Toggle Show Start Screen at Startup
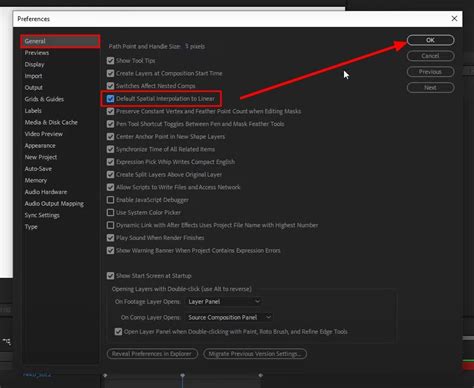474x388 pixels. coord(110,276)
